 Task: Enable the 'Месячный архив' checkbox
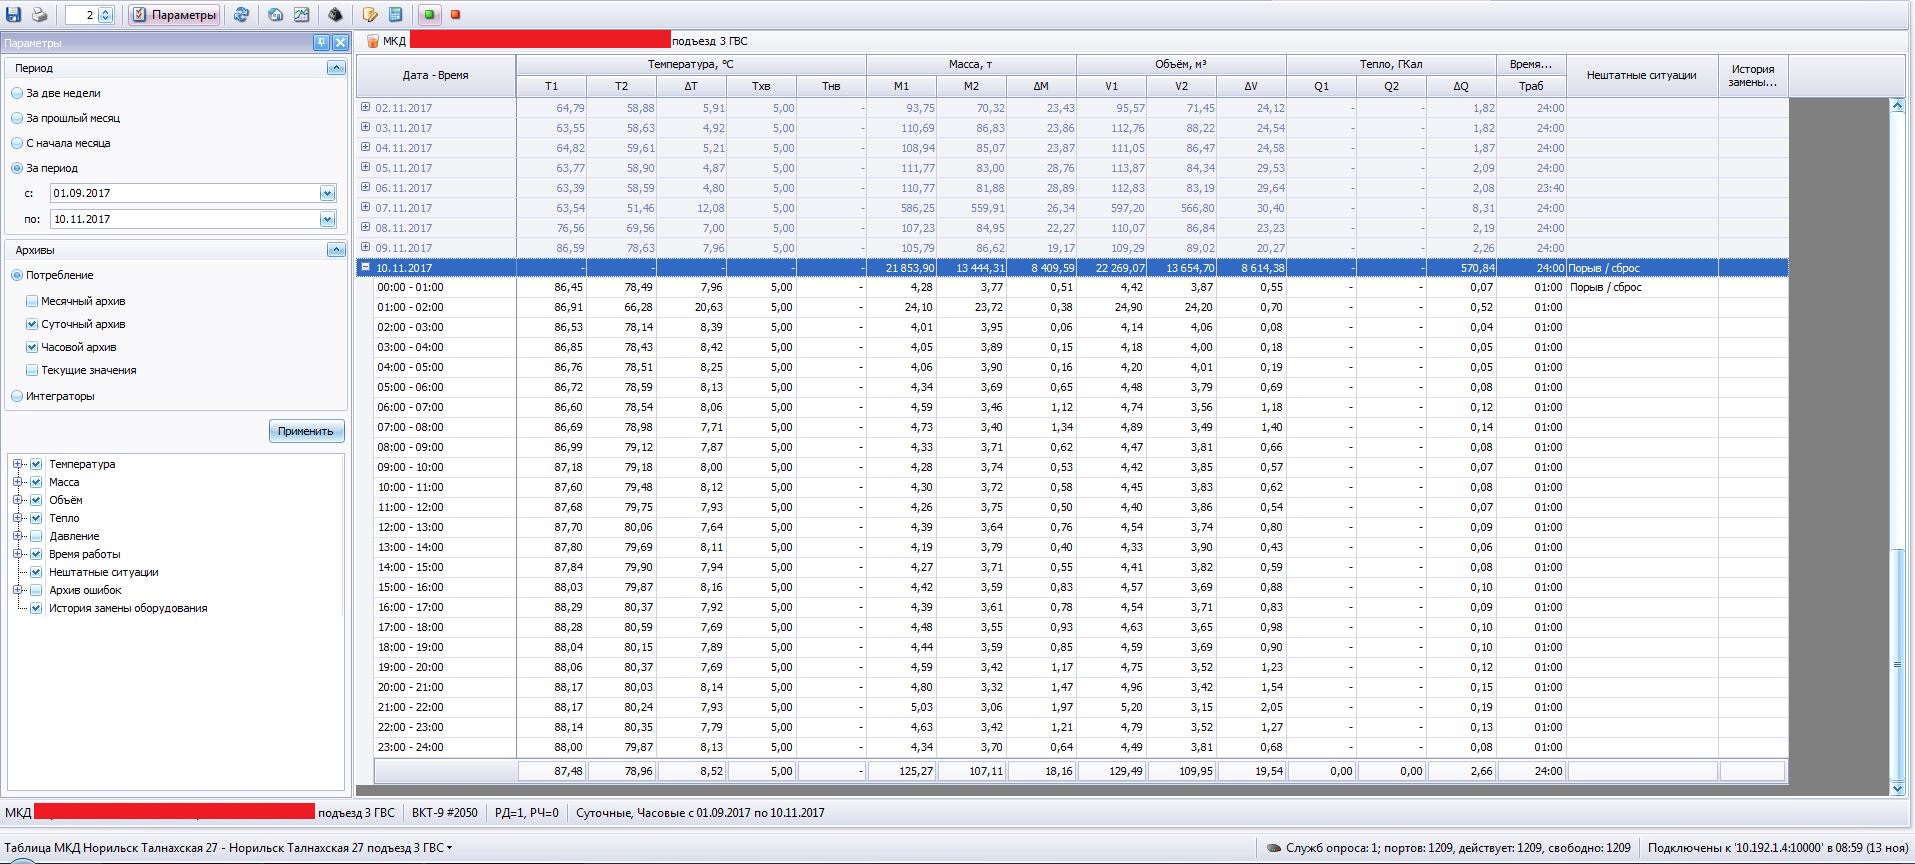[x=32, y=301]
